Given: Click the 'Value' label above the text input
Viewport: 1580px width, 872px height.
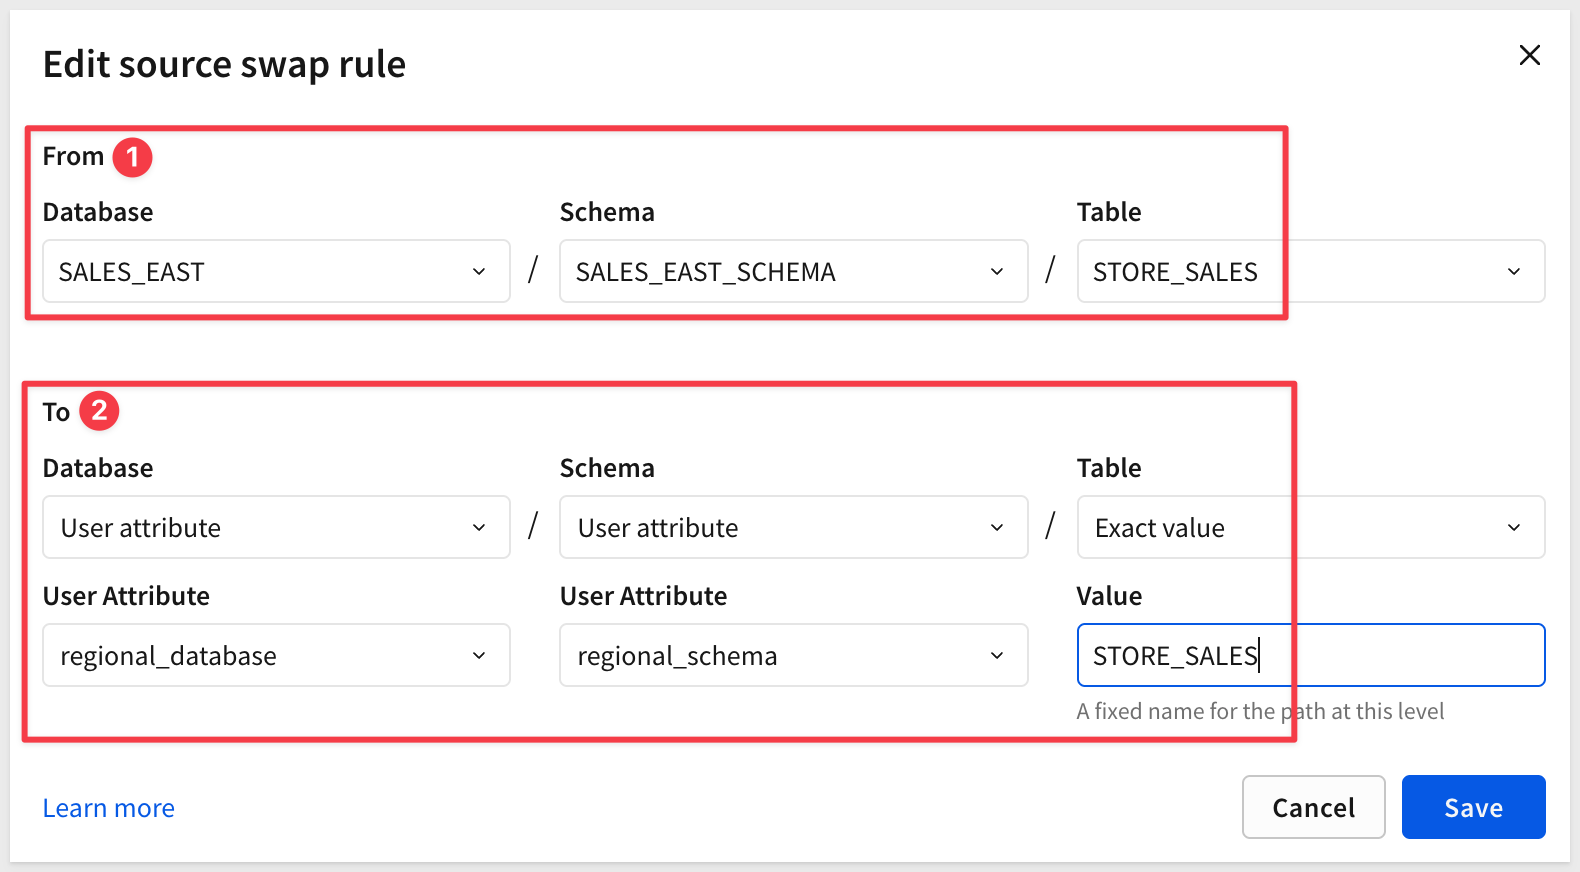Looking at the screenshot, I should (1109, 597).
